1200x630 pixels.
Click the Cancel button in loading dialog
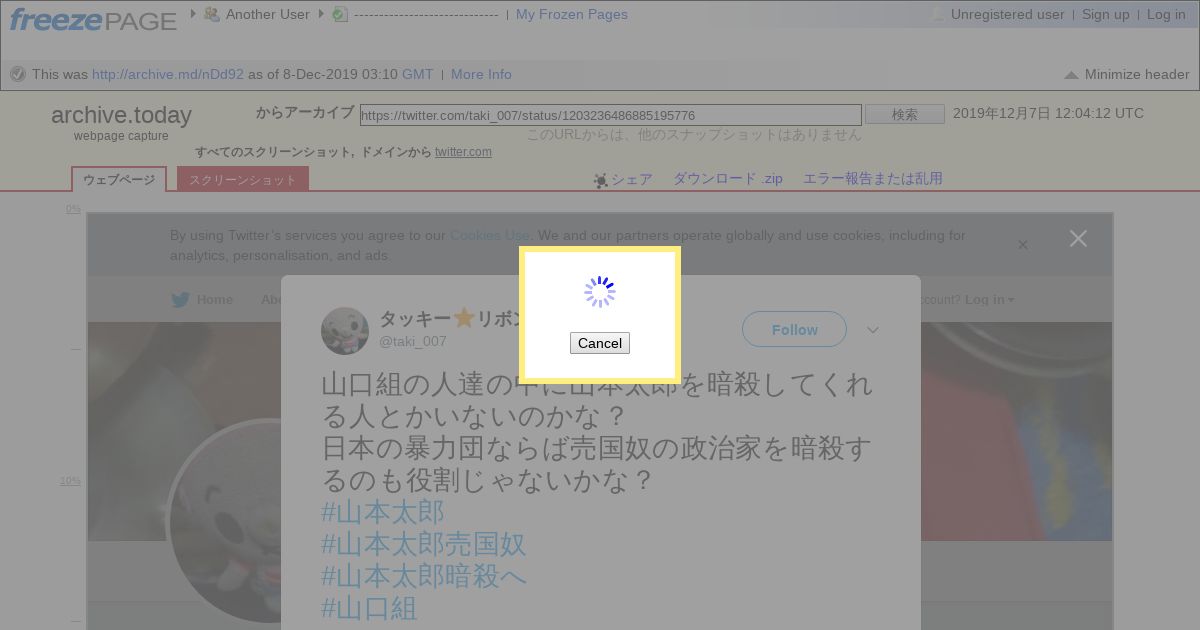[x=600, y=343]
